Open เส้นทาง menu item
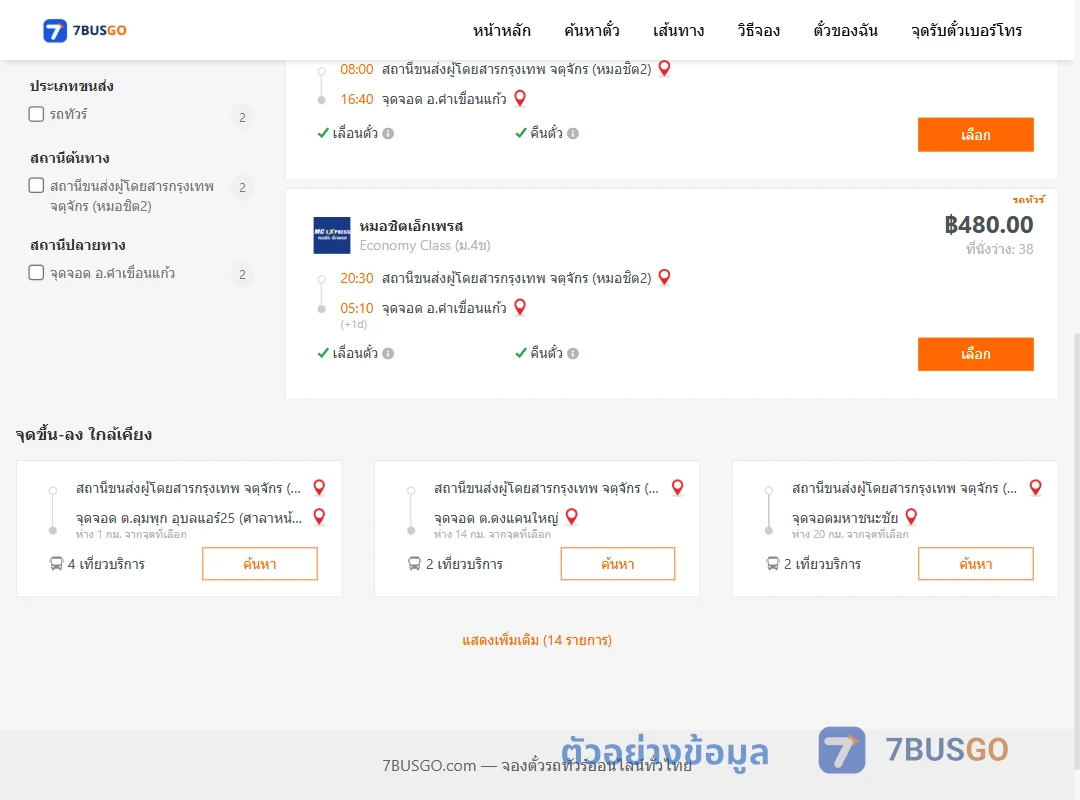This screenshot has height=800, width=1080. tap(678, 30)
